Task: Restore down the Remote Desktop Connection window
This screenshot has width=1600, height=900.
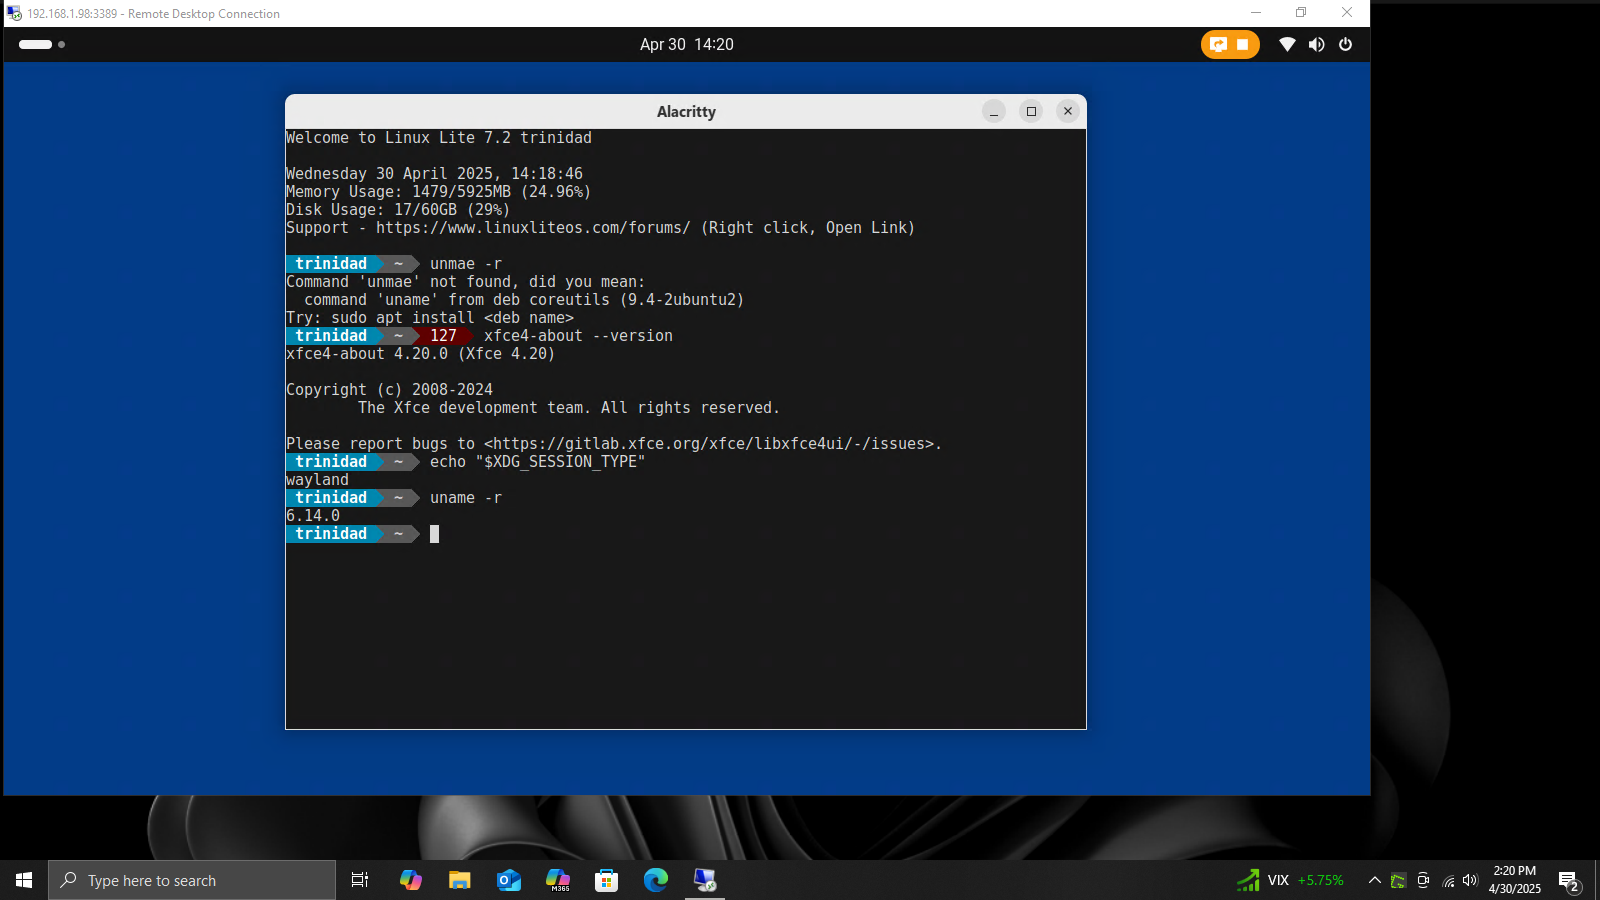Action: point(1301,13)
